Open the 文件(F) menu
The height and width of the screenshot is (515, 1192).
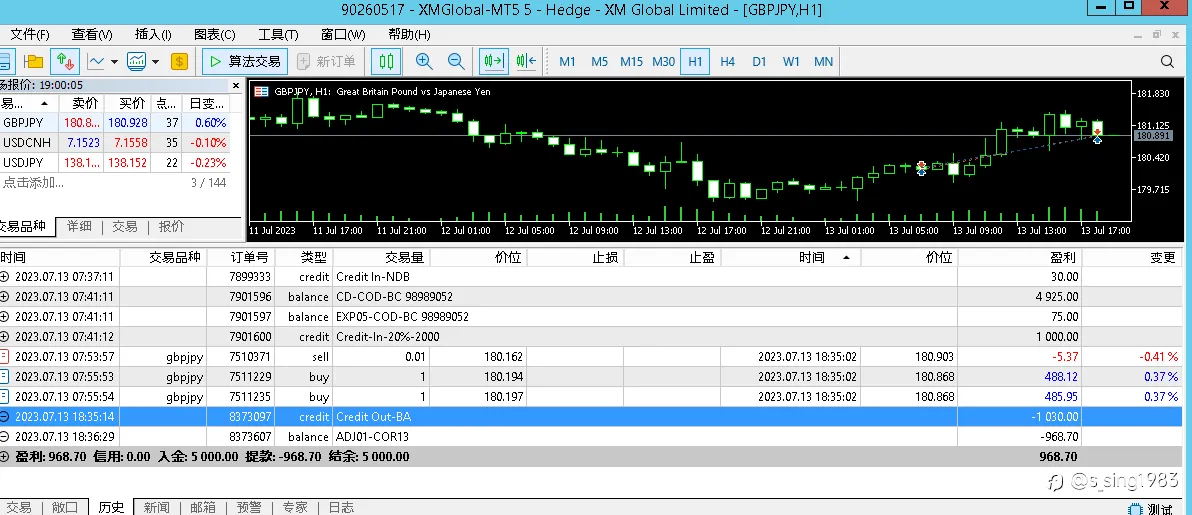(30, 34)
